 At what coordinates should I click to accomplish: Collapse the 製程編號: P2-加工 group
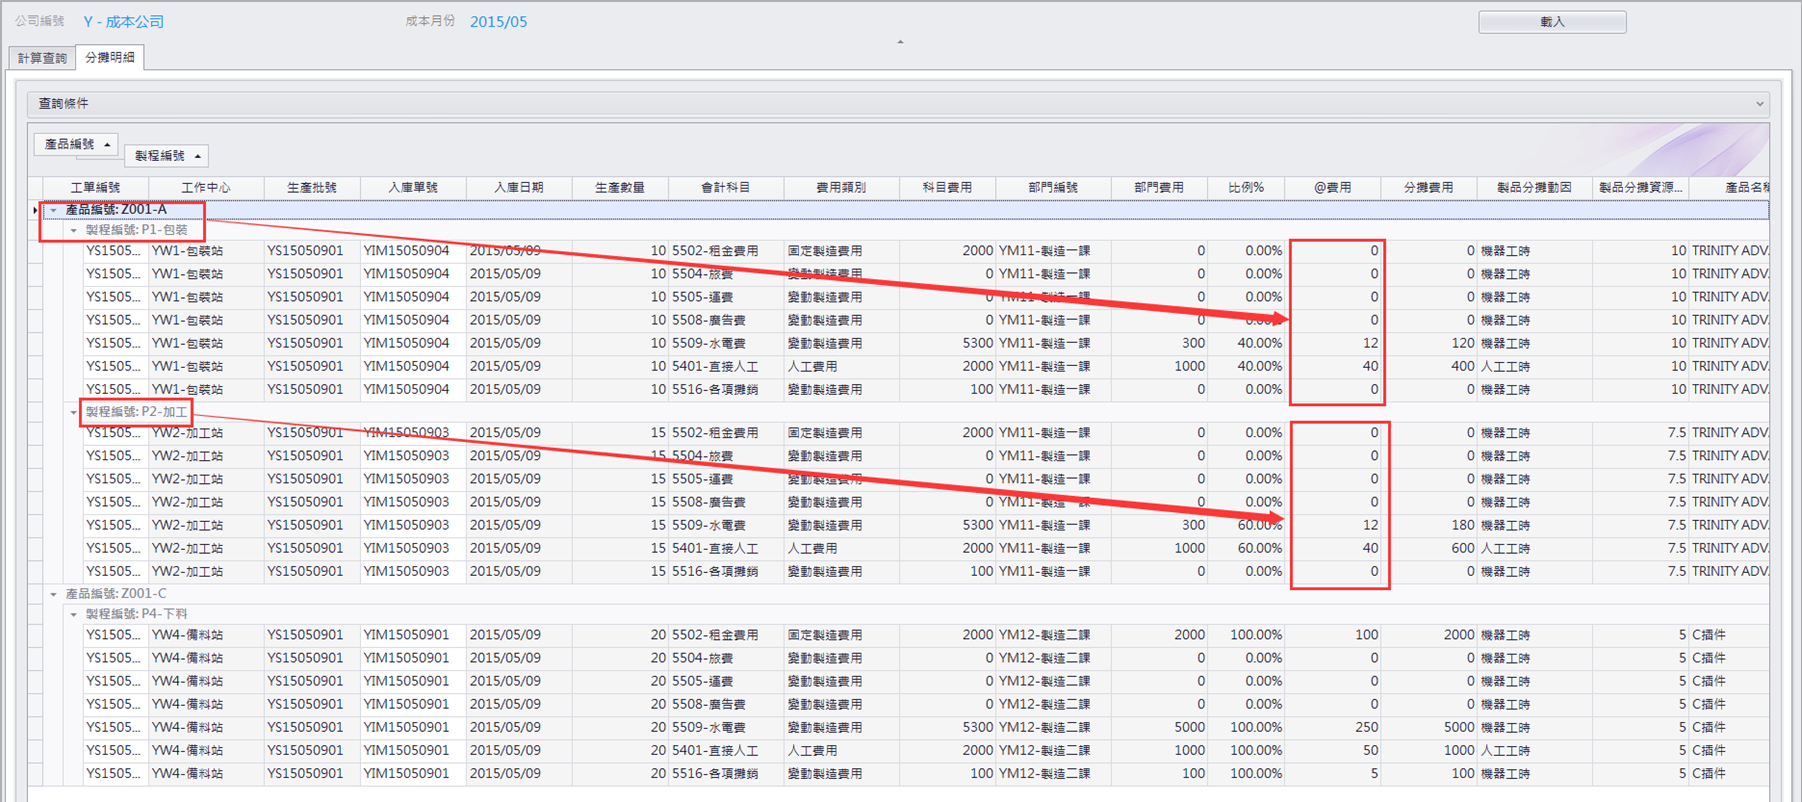pos(73,412)
